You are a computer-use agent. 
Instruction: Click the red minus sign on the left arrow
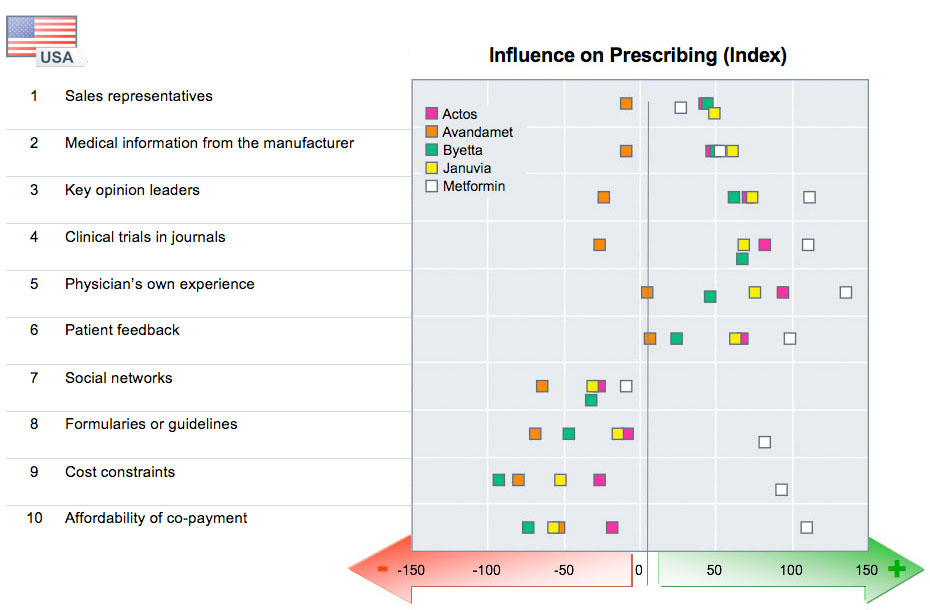(382, 569)
